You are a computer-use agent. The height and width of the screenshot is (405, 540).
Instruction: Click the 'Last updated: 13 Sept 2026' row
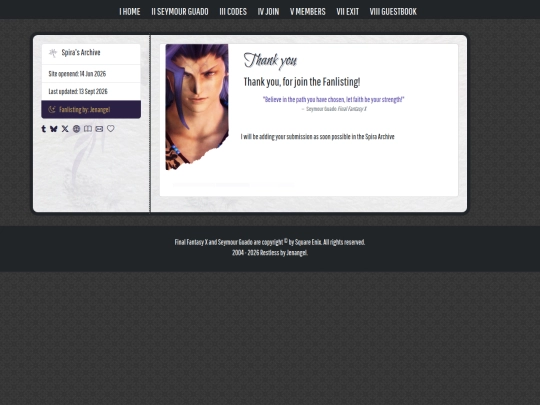[91, 92]
